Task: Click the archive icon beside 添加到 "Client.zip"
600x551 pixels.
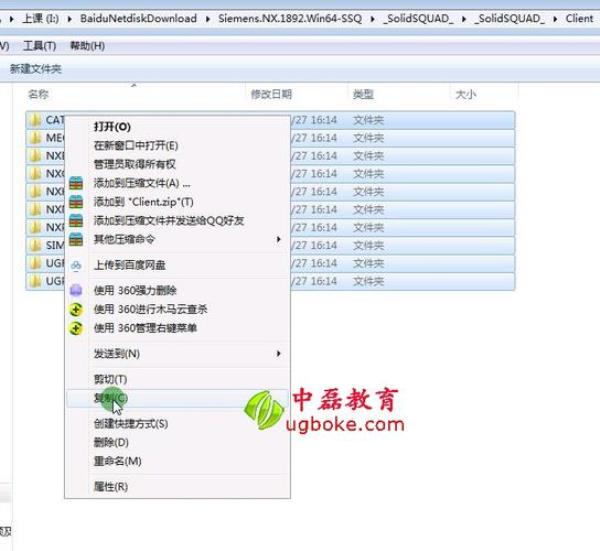Action: tap(76, 202)
